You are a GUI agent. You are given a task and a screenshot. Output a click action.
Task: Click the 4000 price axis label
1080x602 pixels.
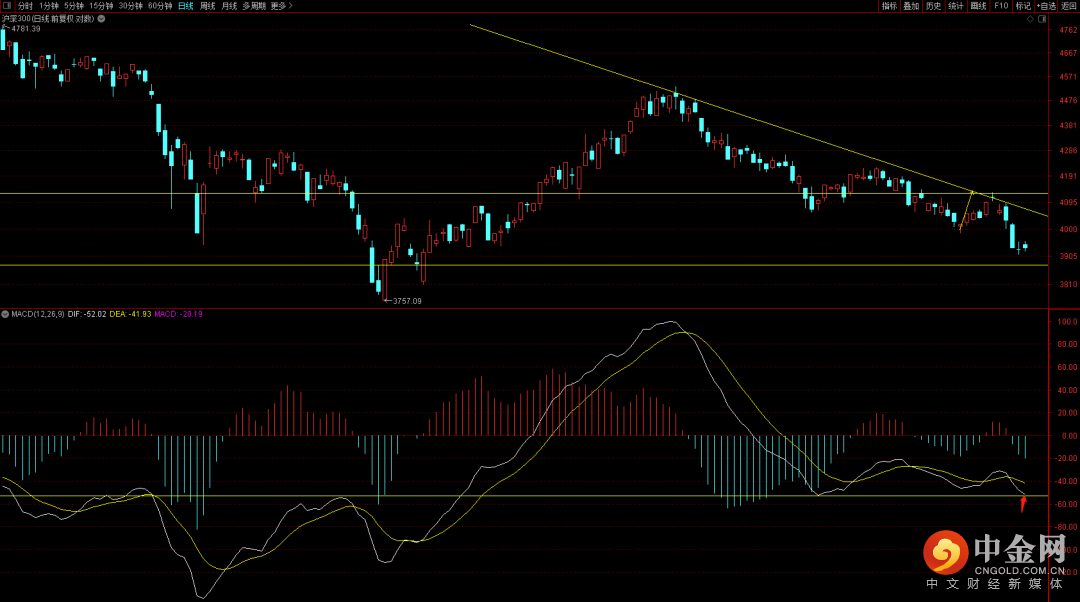pos(1068,229)
